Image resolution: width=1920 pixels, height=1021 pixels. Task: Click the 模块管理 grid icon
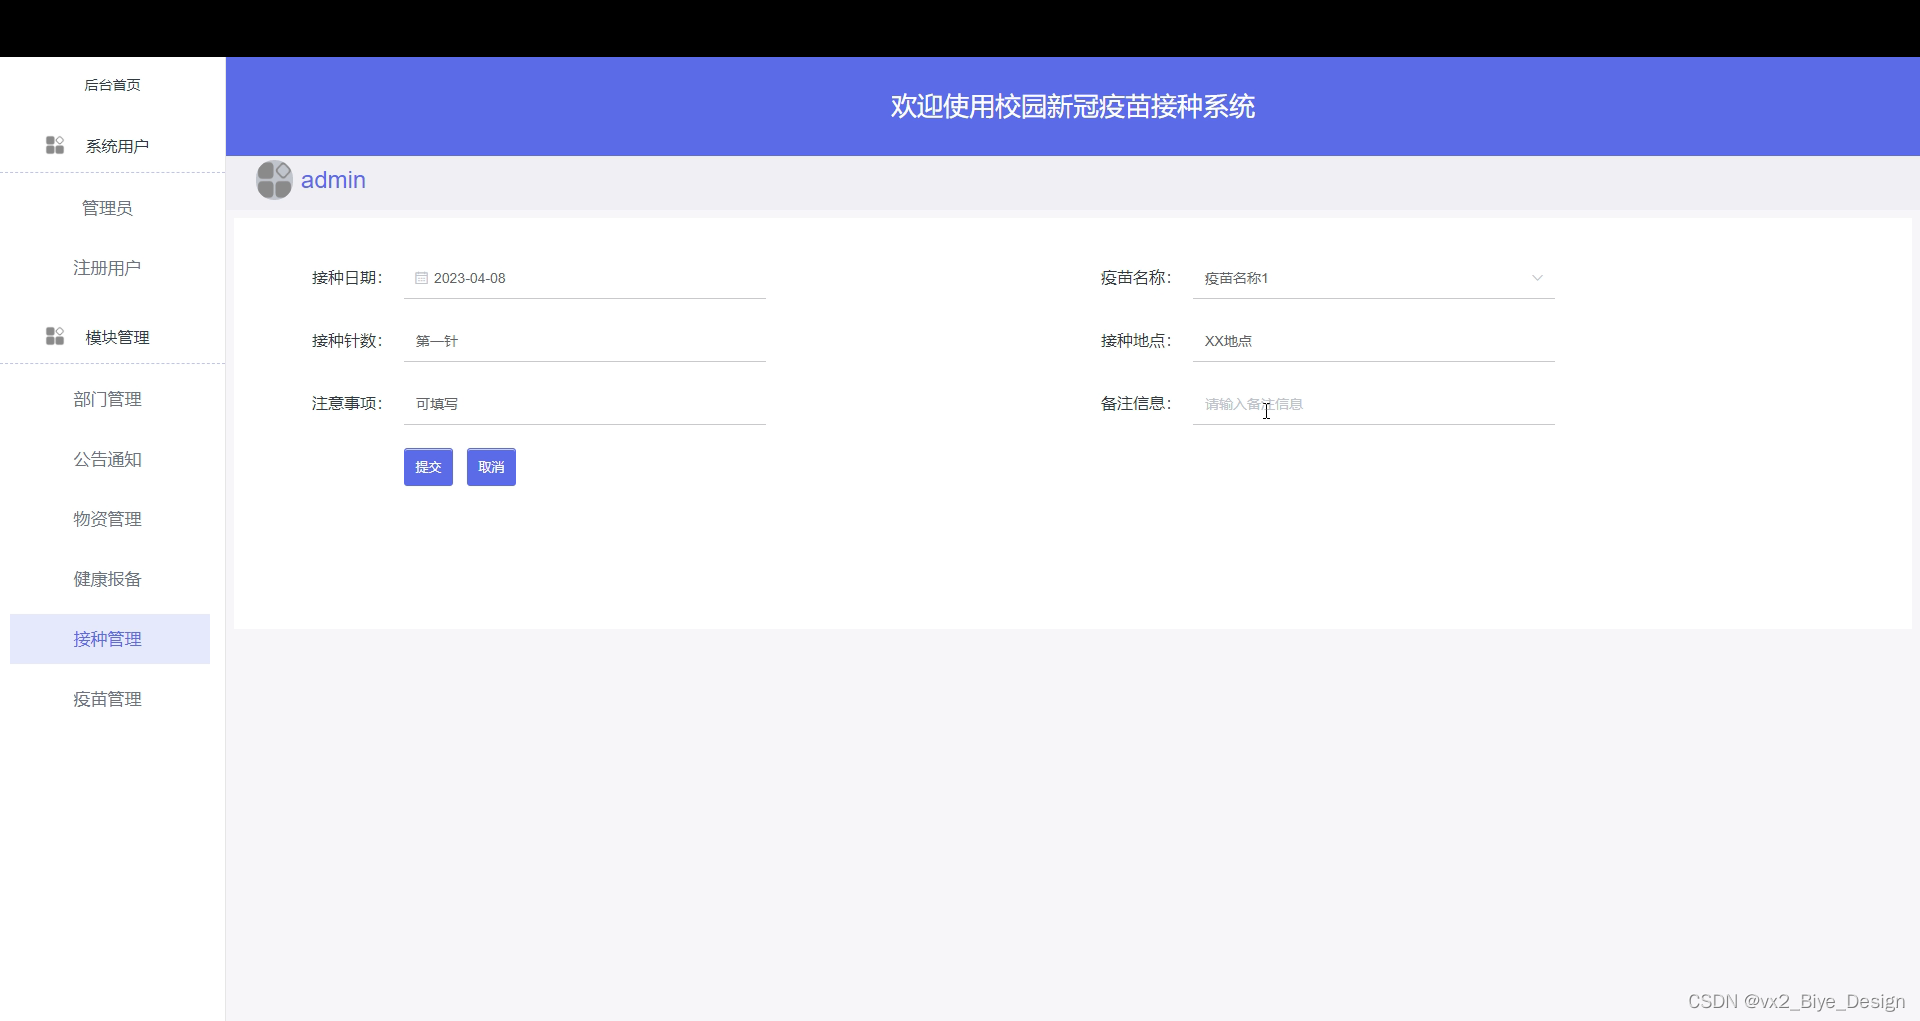pos(55,337)
